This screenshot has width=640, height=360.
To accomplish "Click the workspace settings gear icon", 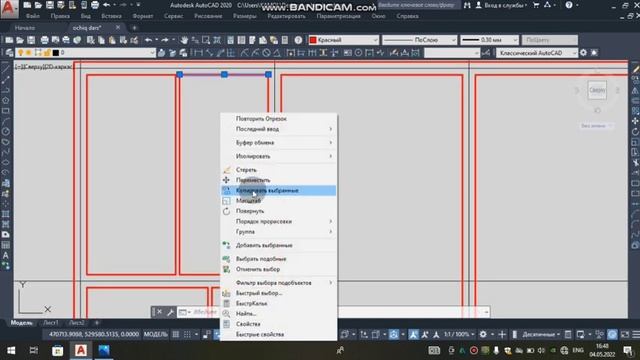I will (584, 53).
